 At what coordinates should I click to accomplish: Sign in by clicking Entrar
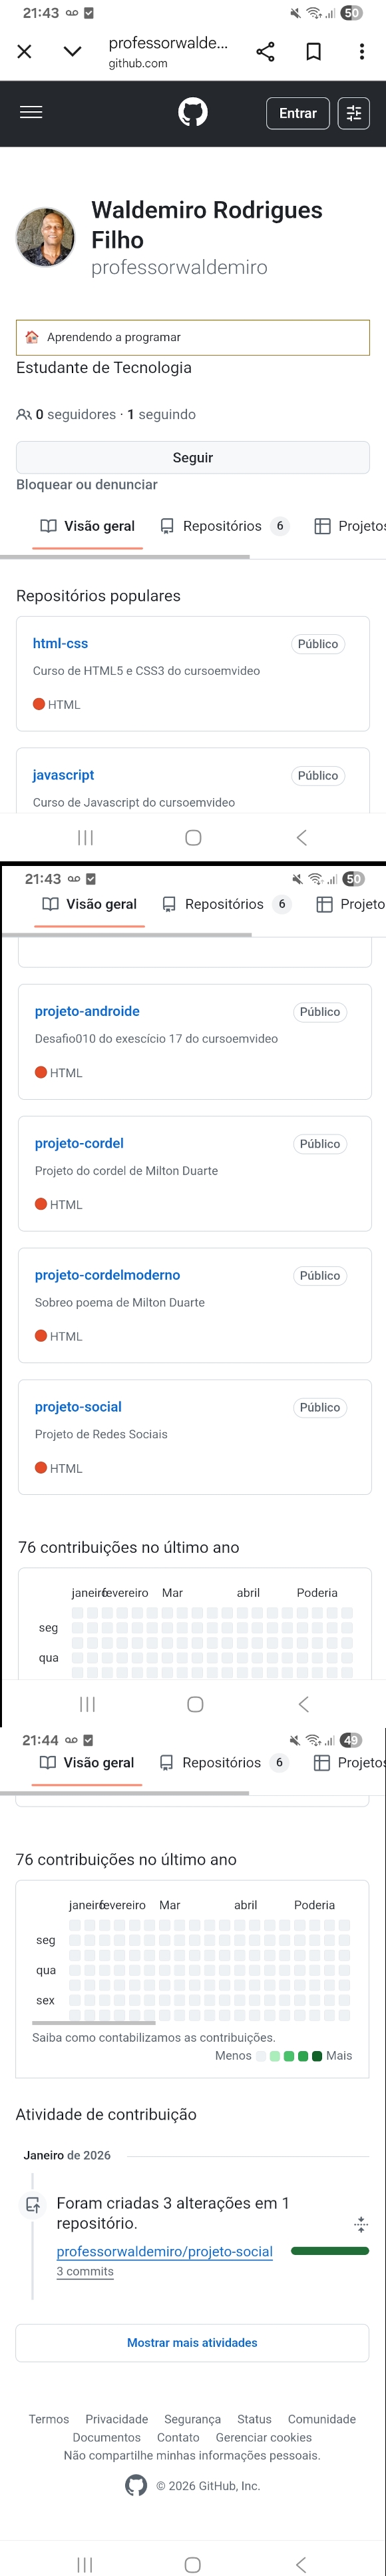pyautogui.click(x=297, y=113)
